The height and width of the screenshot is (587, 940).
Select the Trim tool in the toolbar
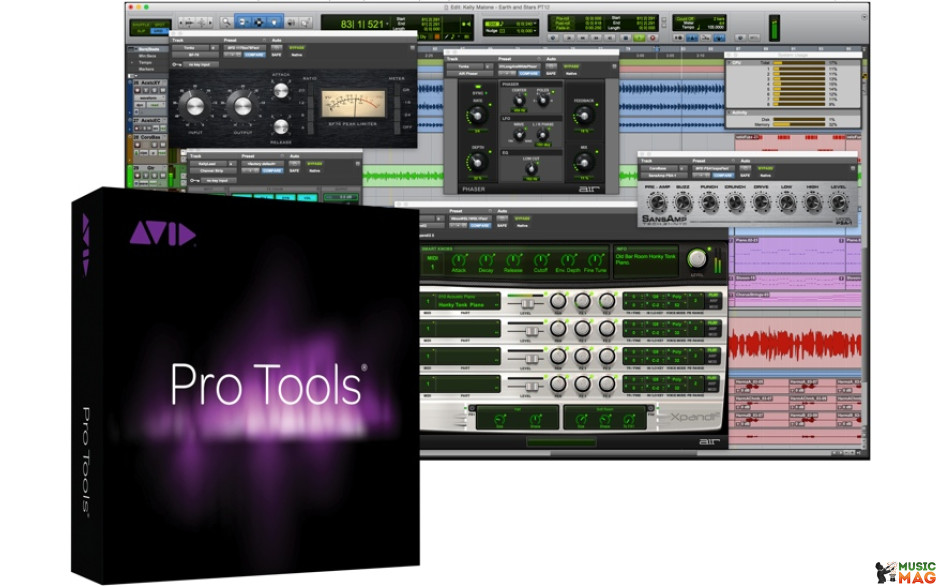[x=243, y=22]
